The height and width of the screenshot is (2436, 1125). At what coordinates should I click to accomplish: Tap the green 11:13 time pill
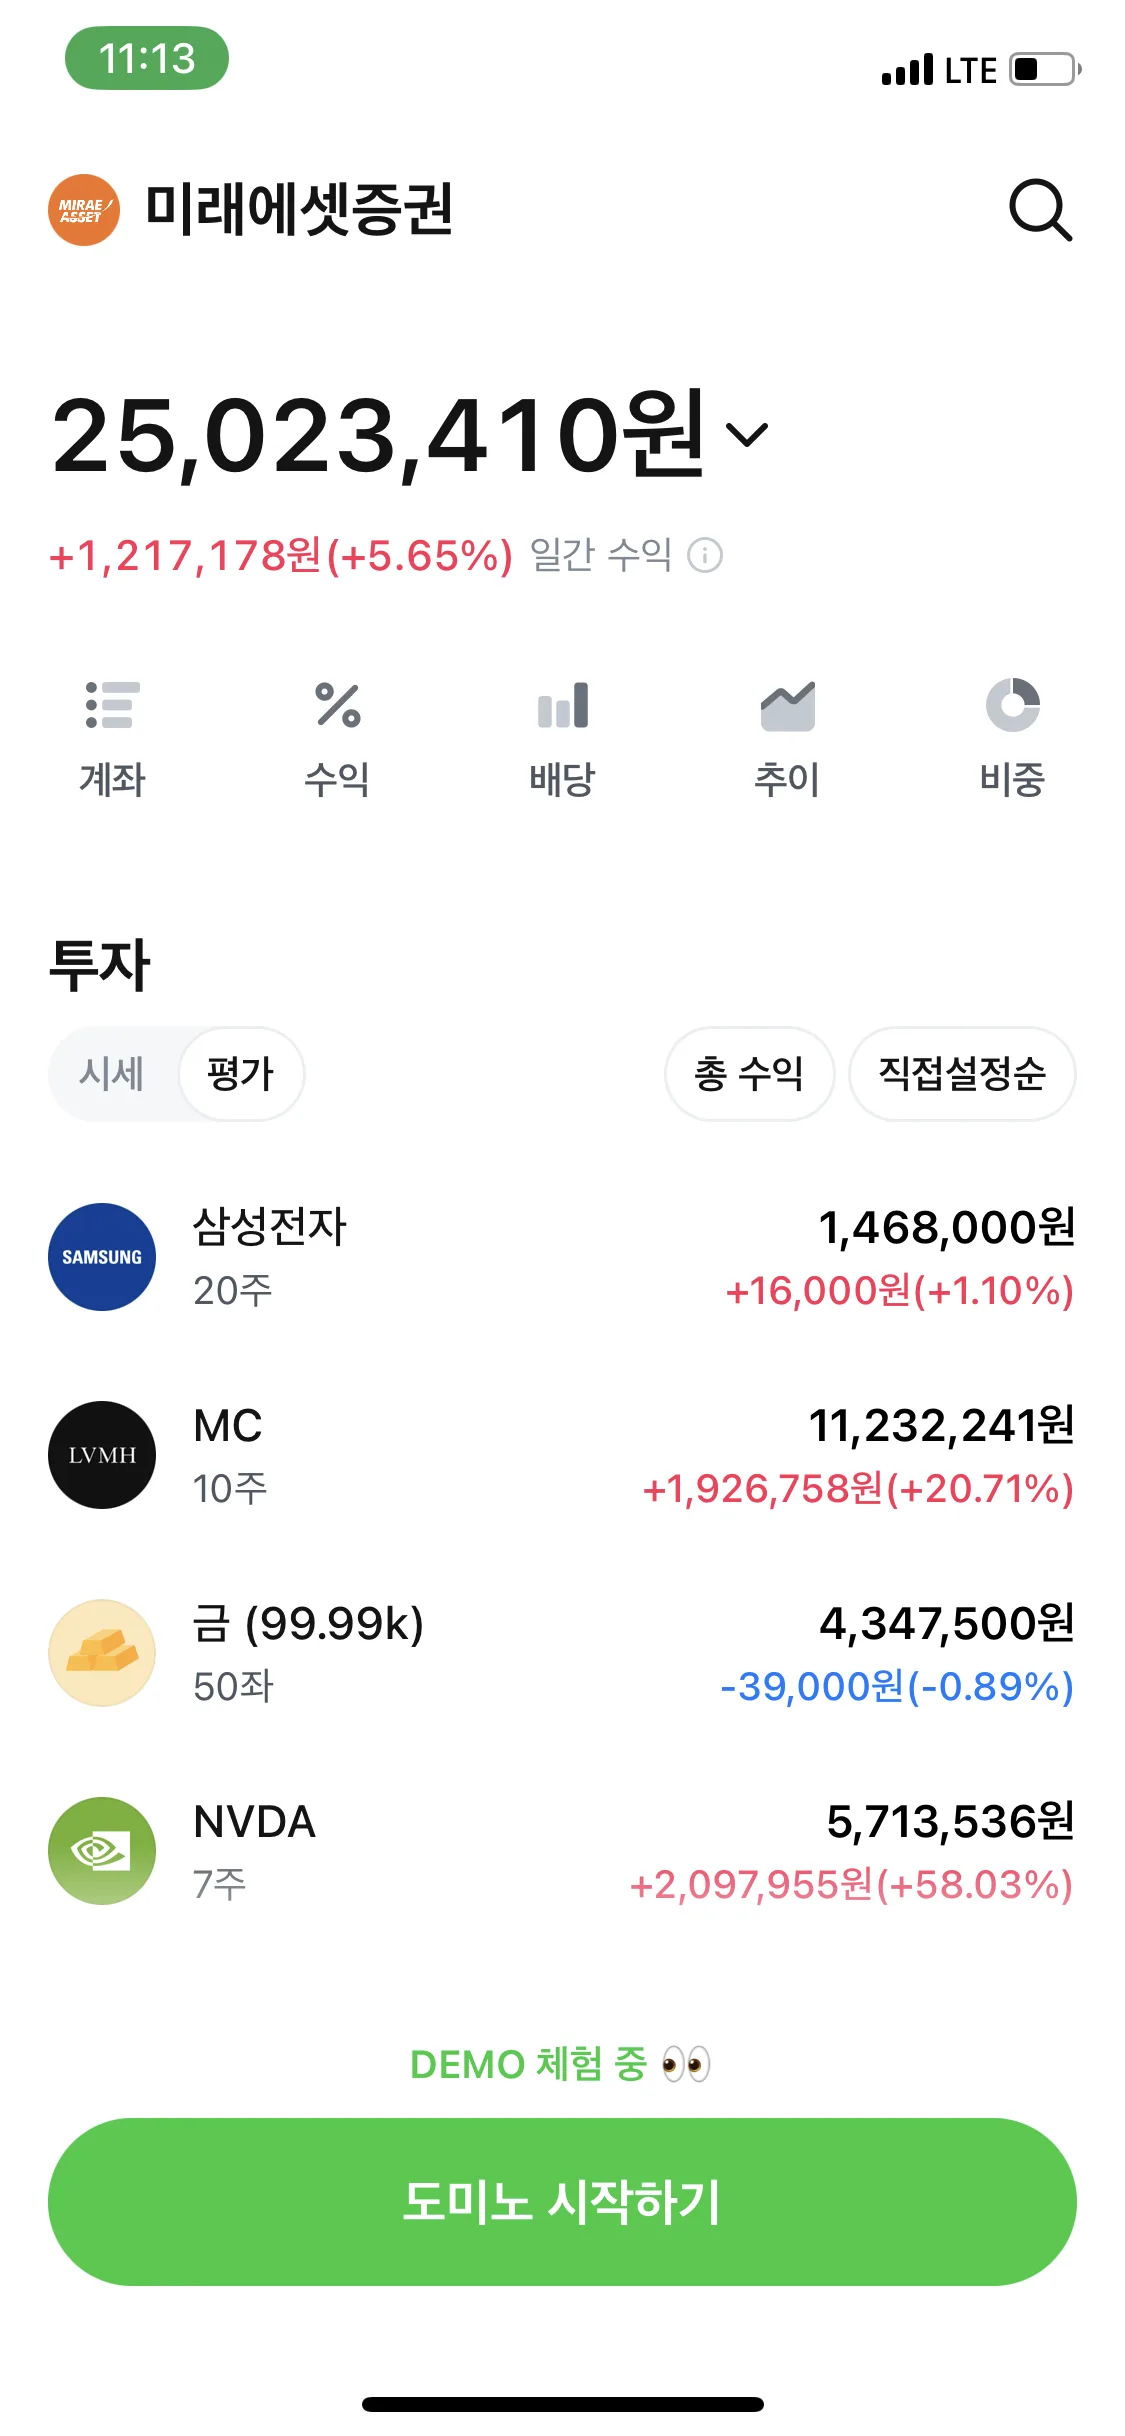(147, 58)
